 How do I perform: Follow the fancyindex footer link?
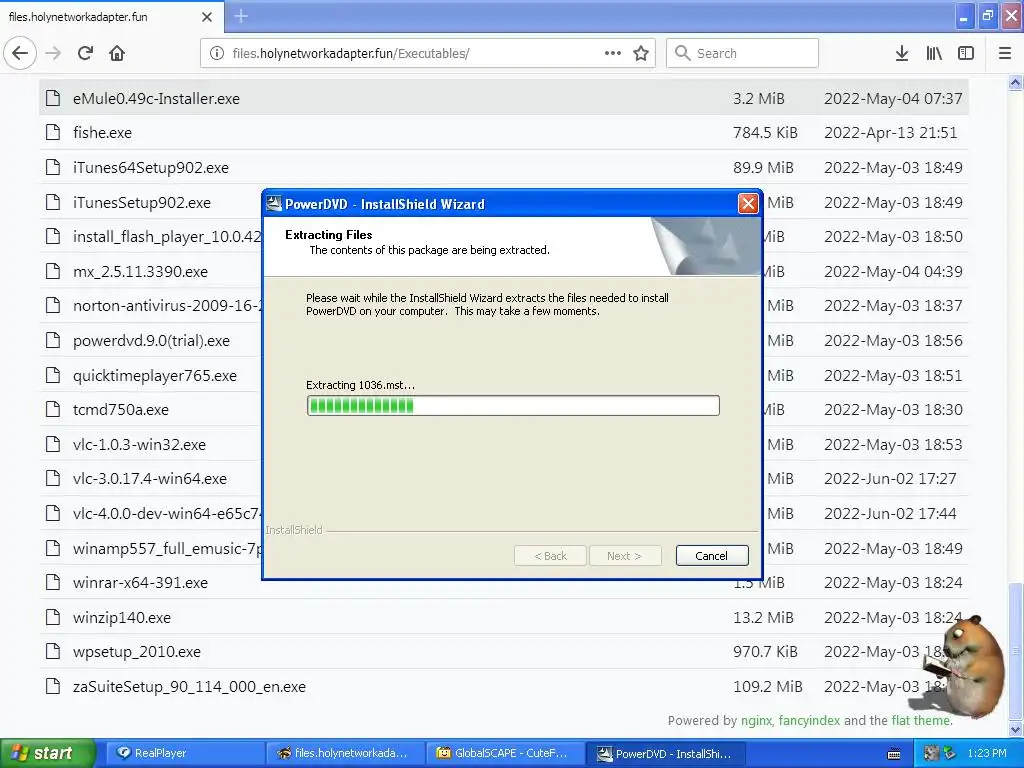coord(809,720)
